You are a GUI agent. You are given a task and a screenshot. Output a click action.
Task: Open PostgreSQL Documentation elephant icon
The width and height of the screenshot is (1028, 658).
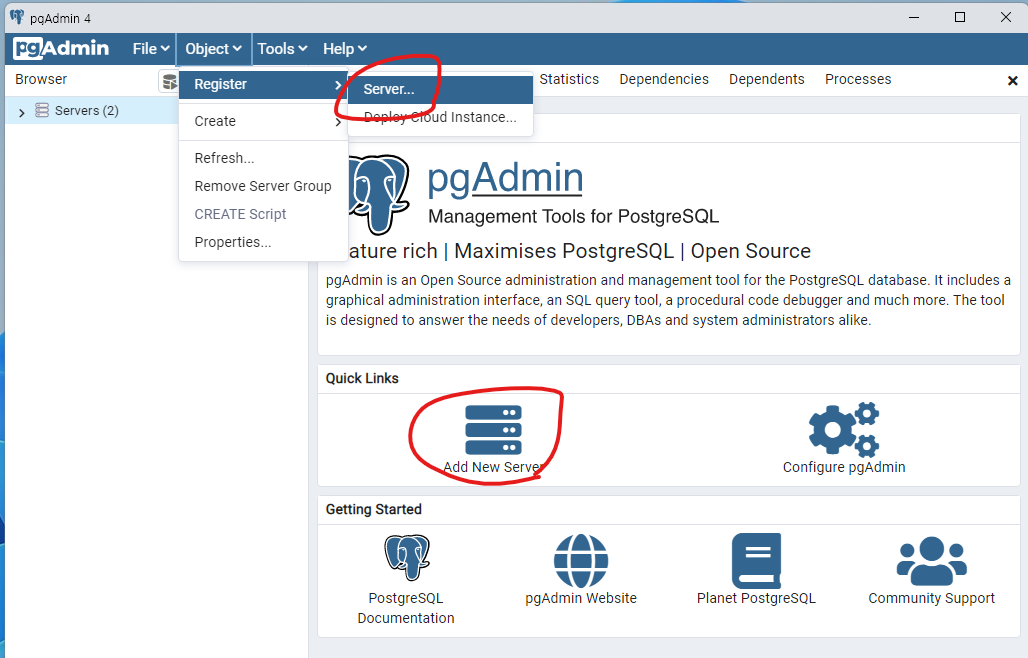(406, 558)
